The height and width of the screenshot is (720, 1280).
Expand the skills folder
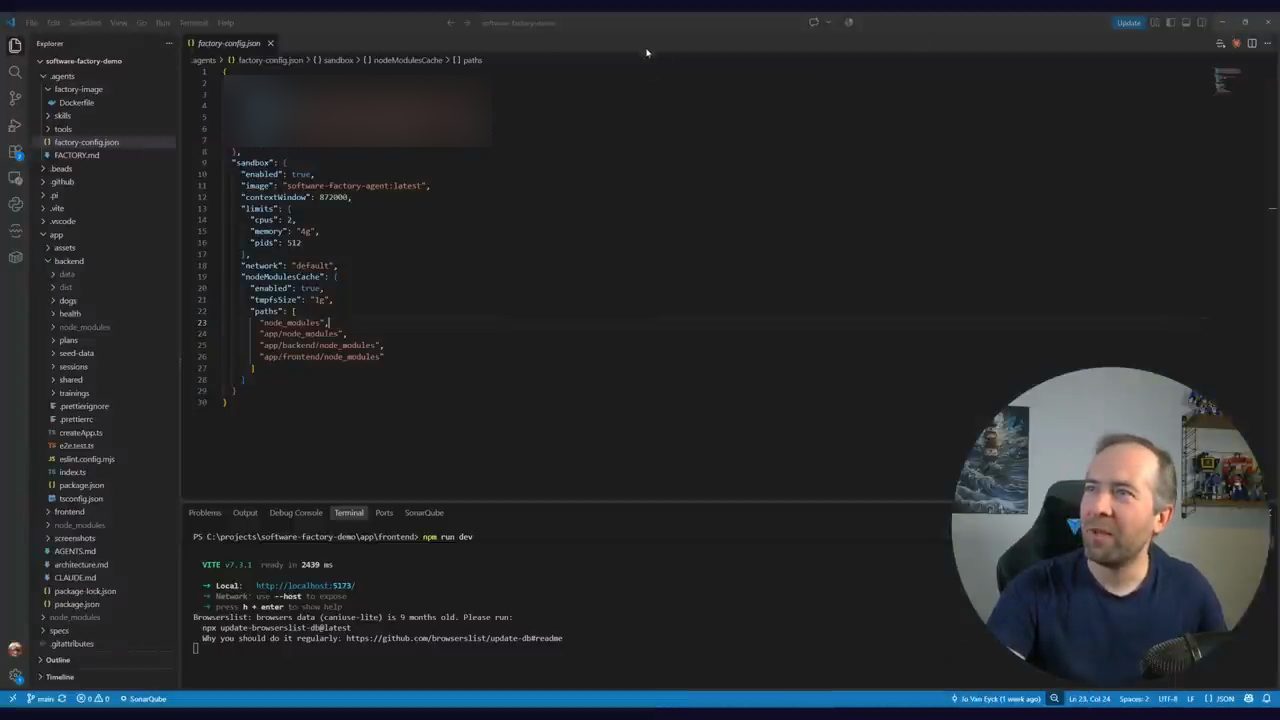pos(62,116)
